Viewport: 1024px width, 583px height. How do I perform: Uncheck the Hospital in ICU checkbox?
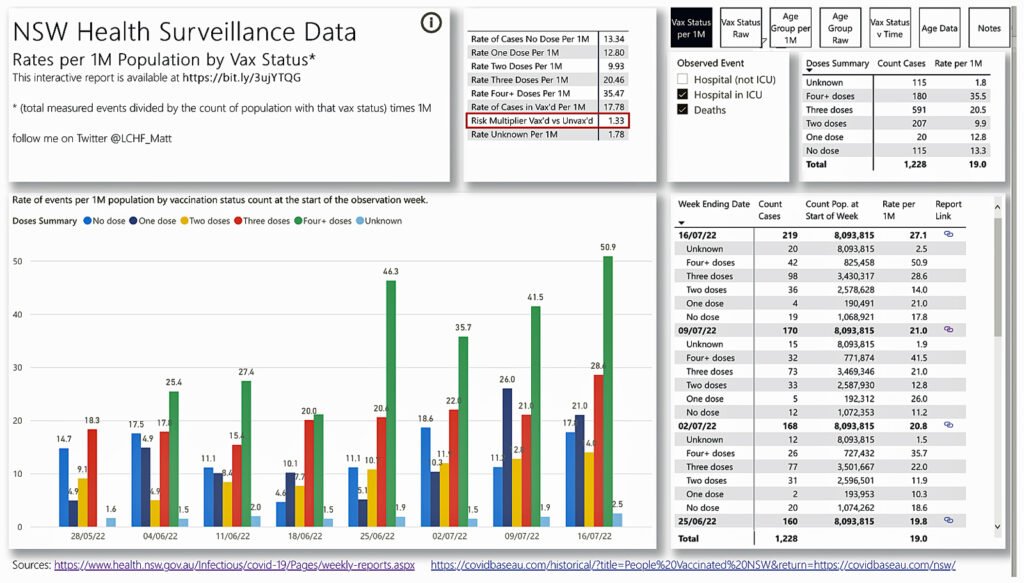point(682,94)
